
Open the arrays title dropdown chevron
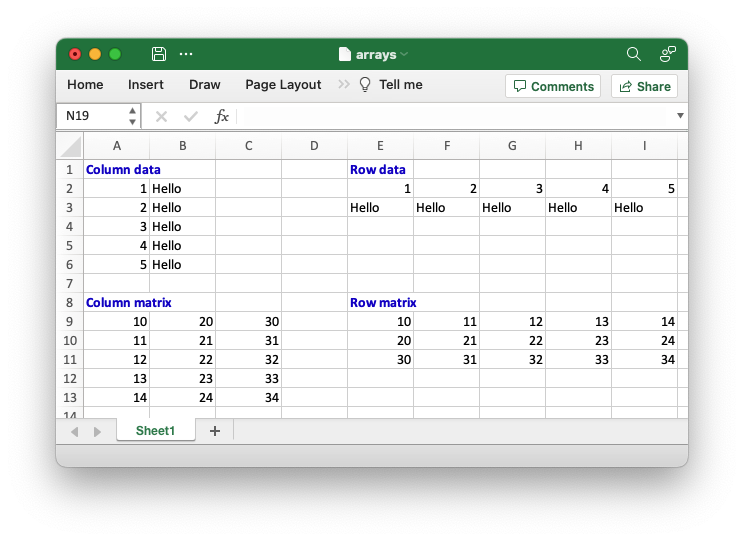404,55
